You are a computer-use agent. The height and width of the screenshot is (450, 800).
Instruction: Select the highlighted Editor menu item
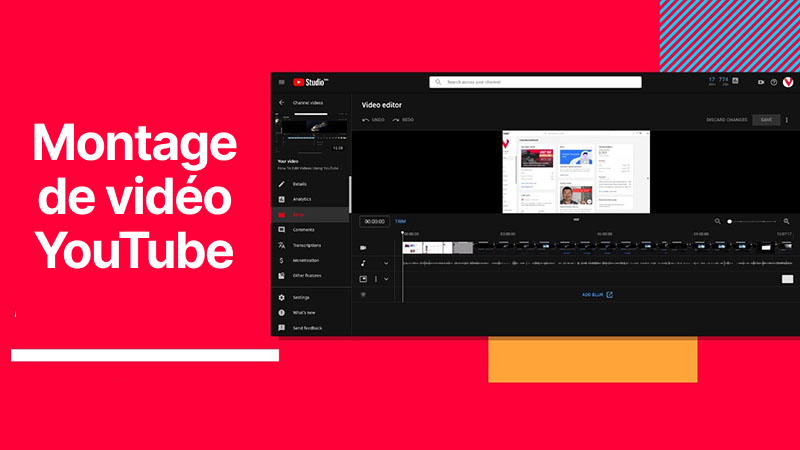(x=311, y=215)
